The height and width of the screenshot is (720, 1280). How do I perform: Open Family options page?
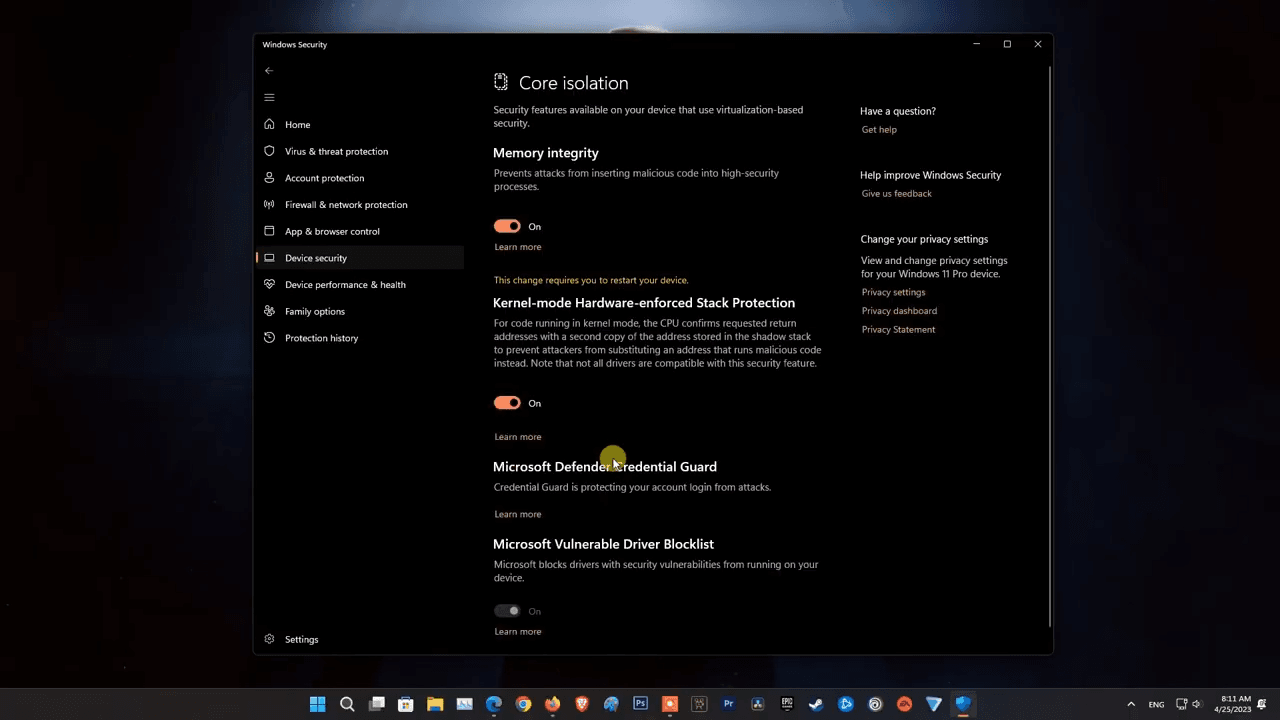[x=360, y=311]
